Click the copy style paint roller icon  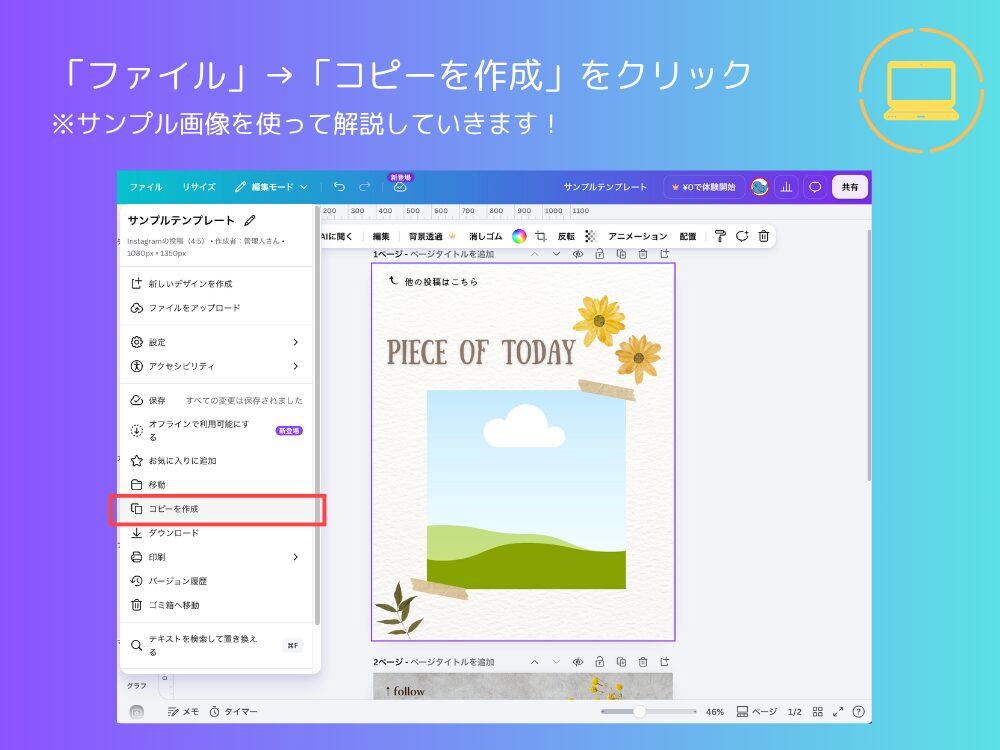720,237
